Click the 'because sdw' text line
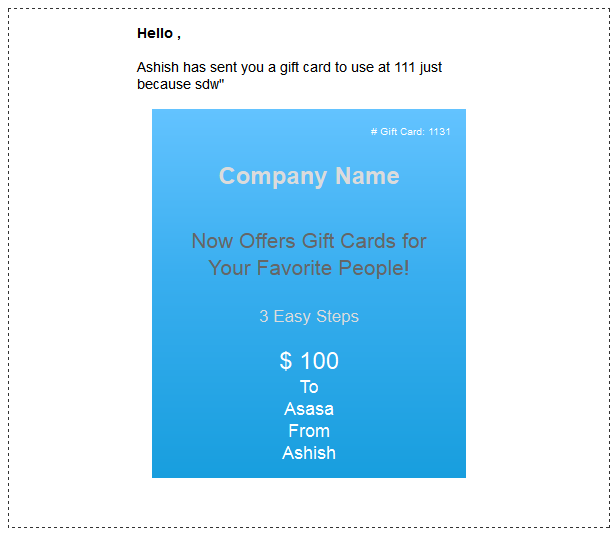This screenshot has width=610, height=536. point(181,84)
